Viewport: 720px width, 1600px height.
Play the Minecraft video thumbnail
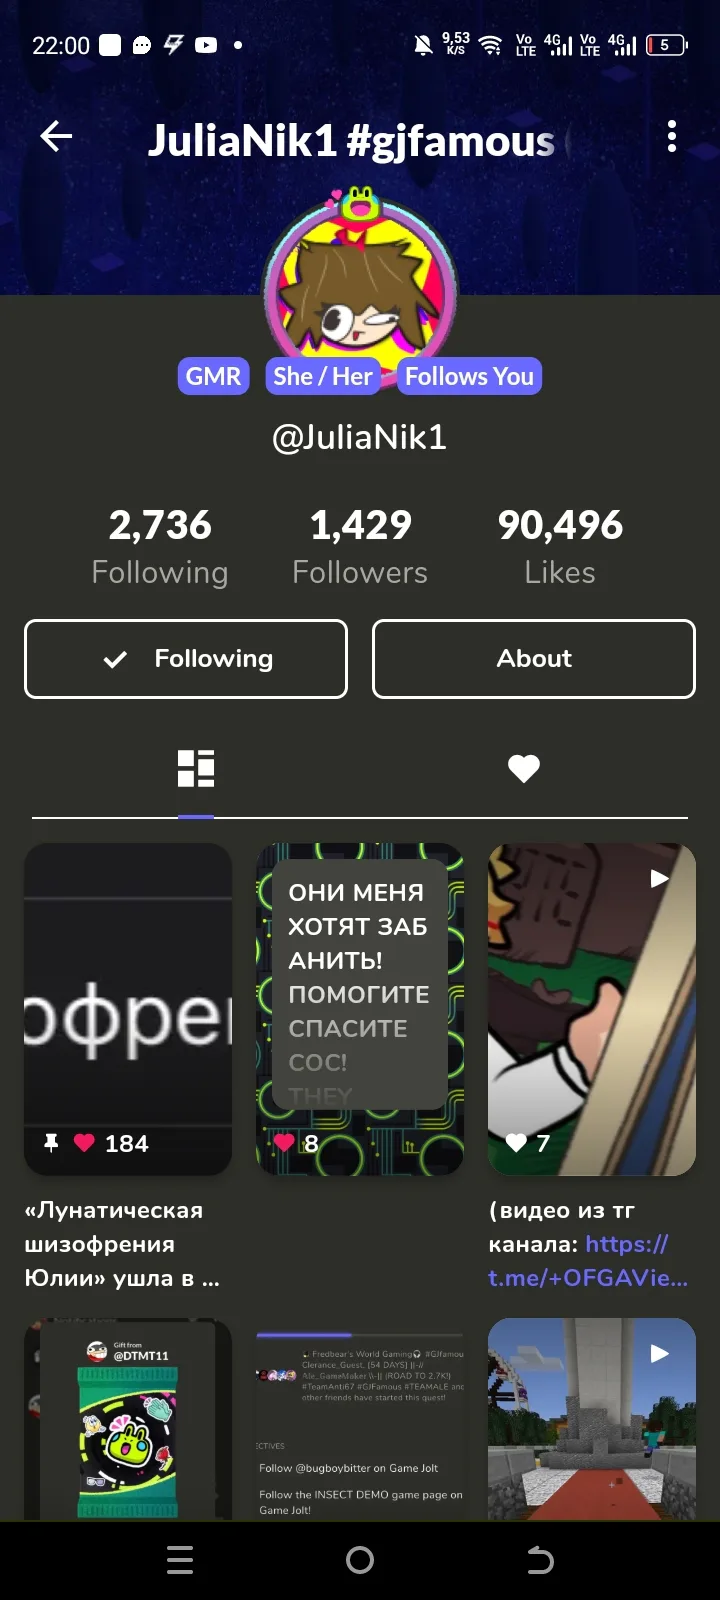click(x=592, y=1420)
